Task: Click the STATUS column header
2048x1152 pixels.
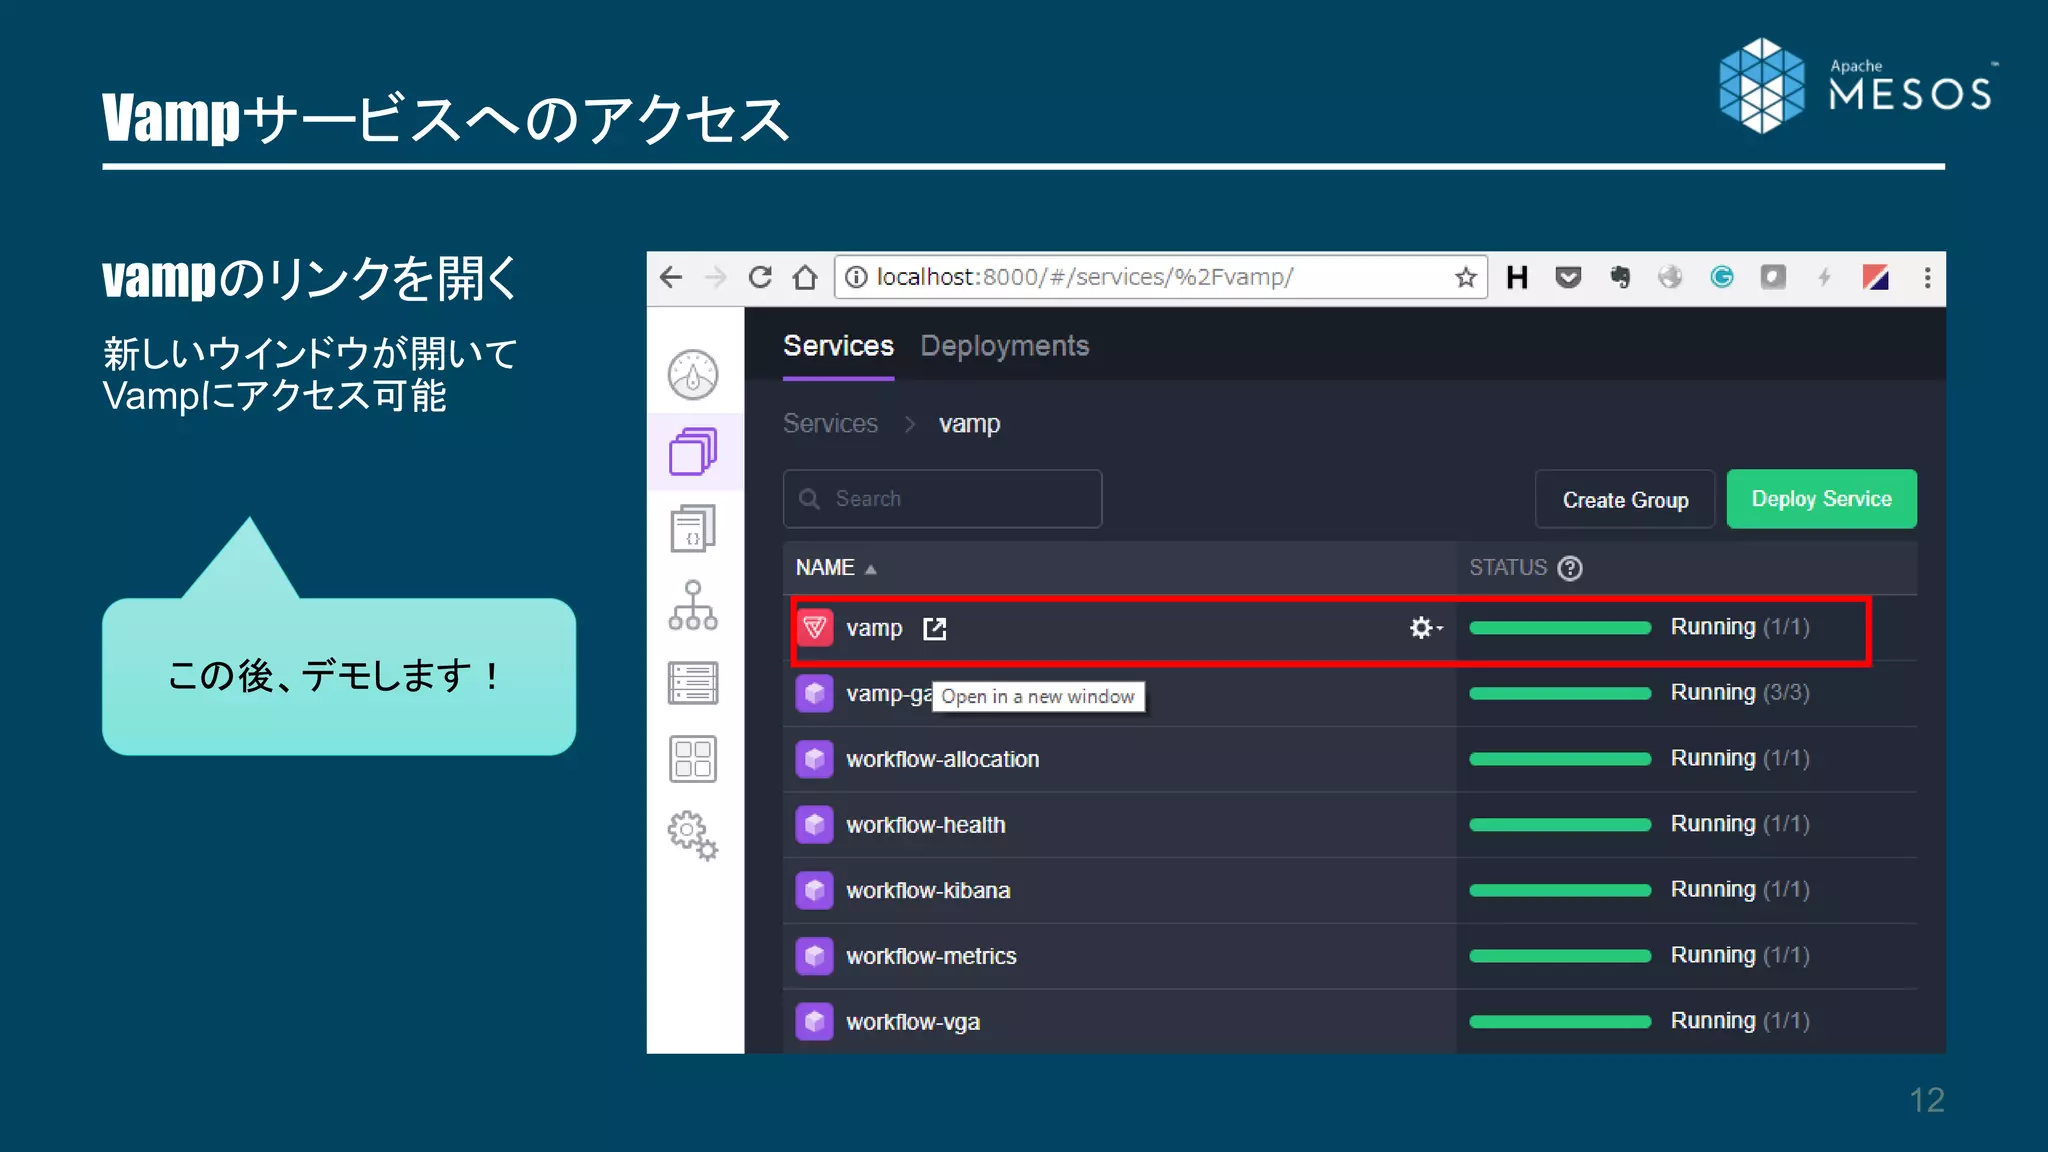Action: (1508, 568)
